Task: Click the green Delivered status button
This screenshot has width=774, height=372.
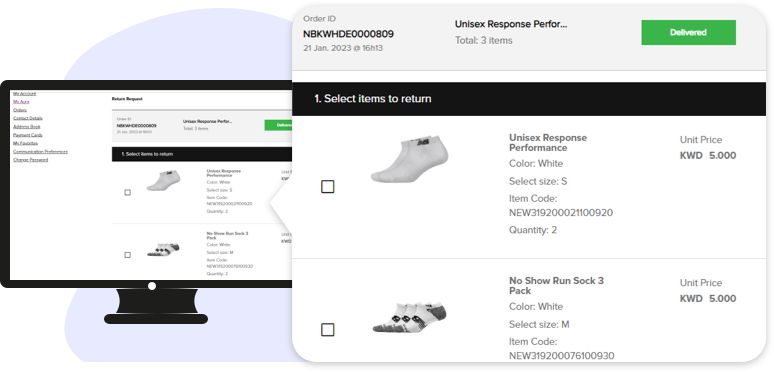Action: click(x=689, y=33)
